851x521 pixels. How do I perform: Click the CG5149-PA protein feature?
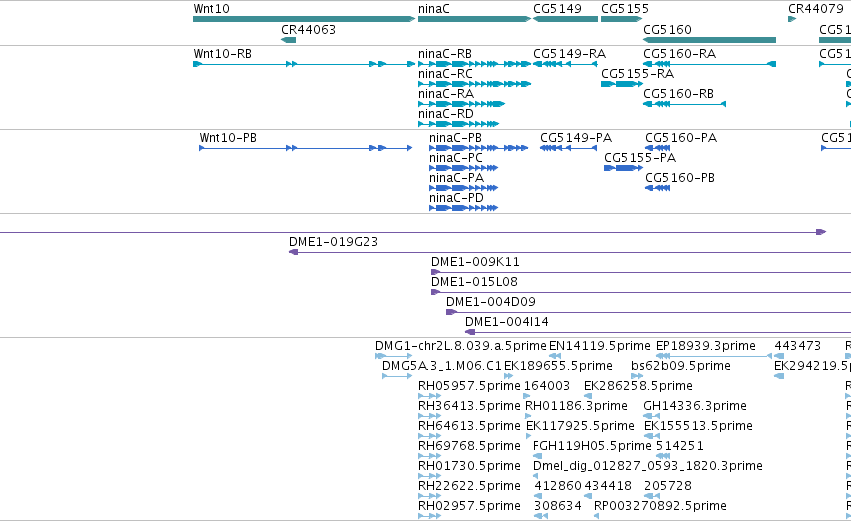pos(568,148)
